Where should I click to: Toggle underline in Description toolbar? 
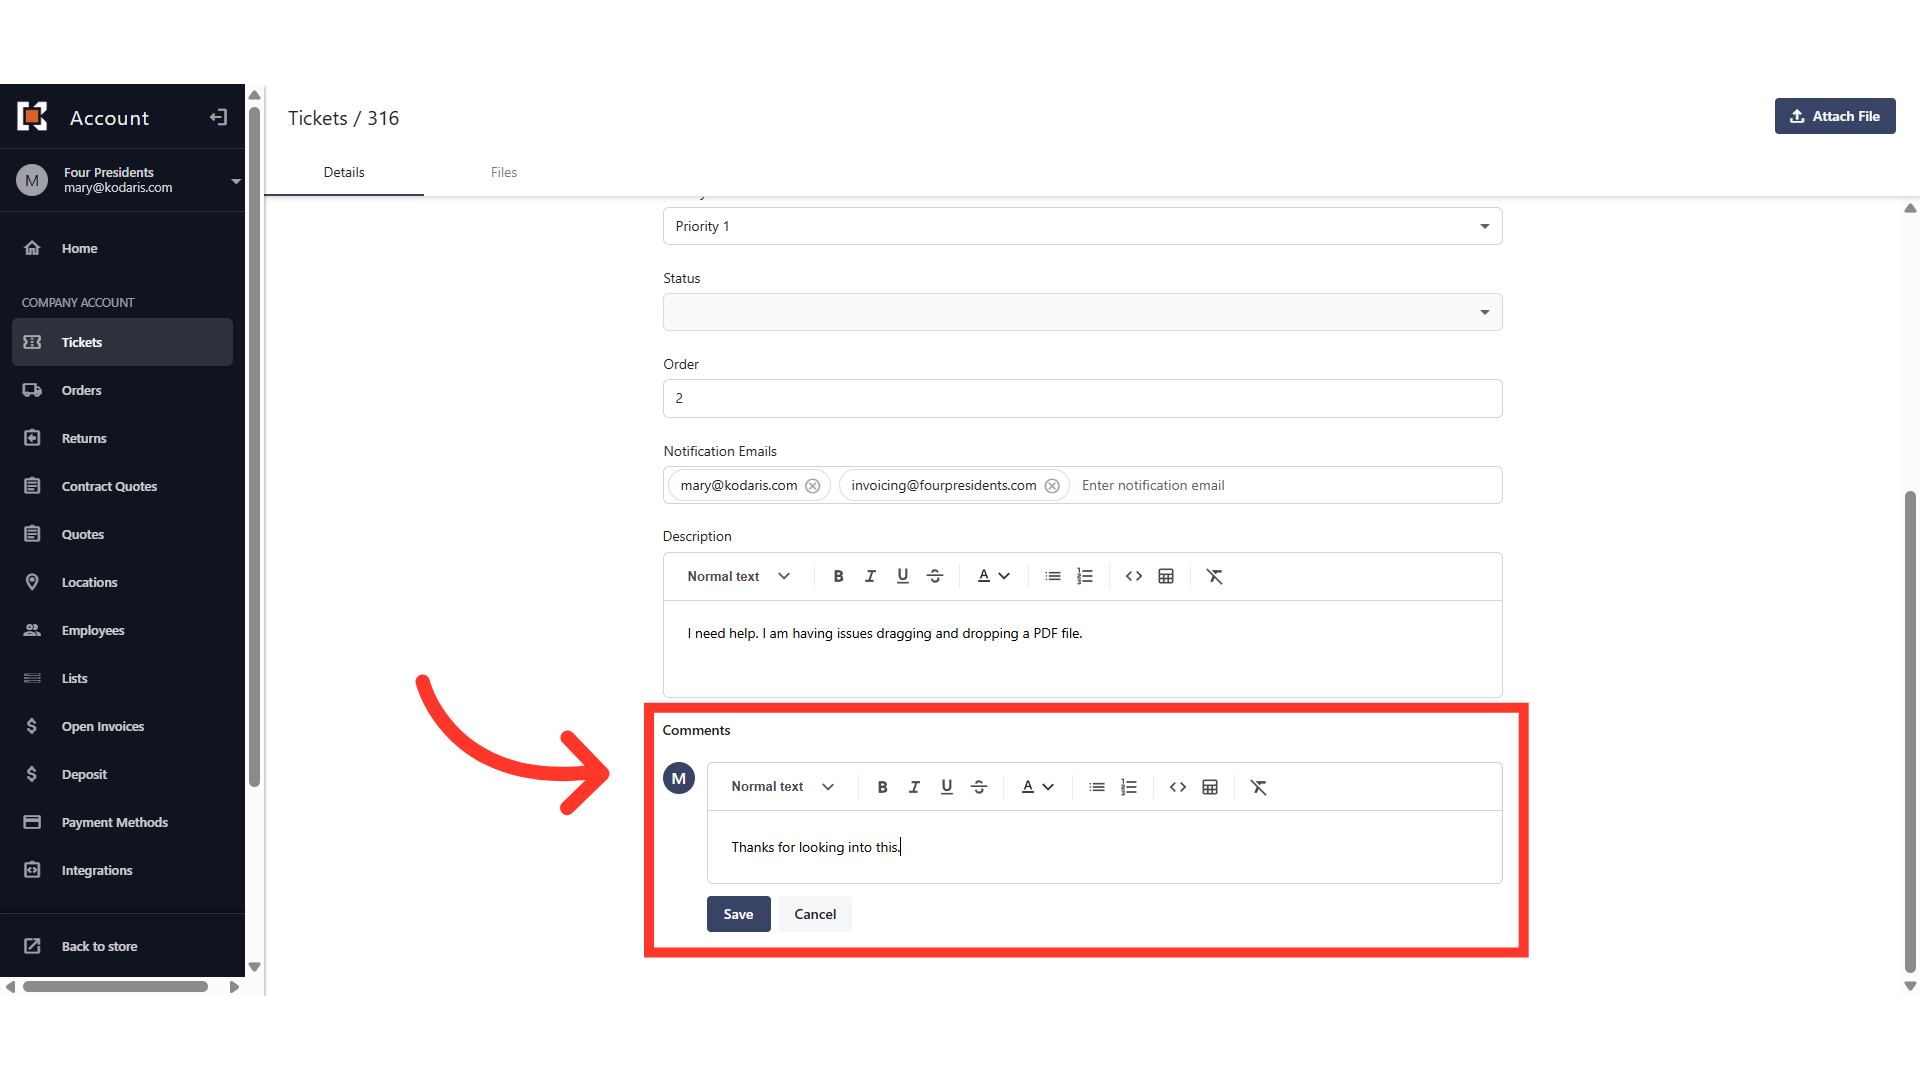[x=903, y=576]
